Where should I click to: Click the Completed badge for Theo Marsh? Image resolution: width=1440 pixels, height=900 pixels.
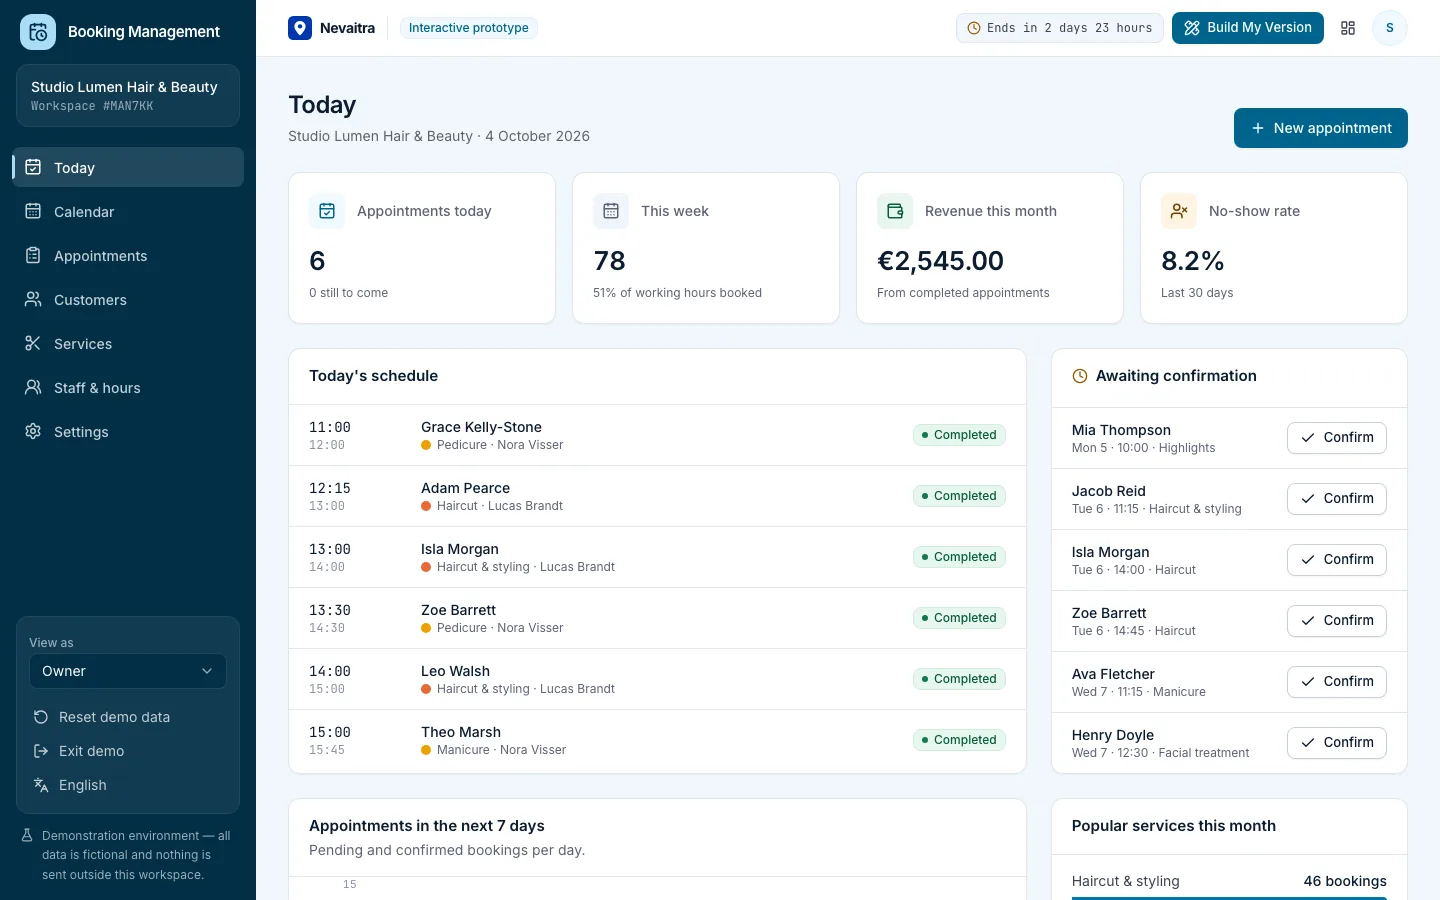[959, 740]
